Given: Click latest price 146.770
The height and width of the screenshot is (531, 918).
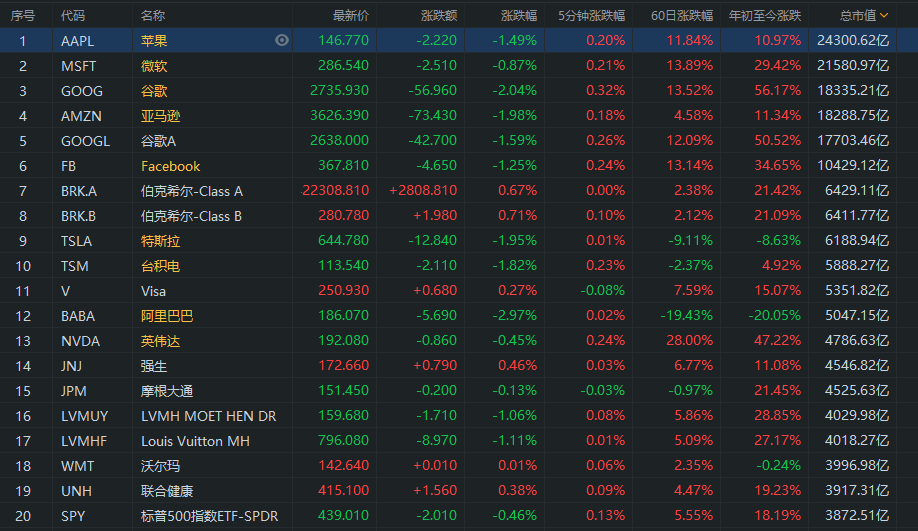Looking at the screenshot, I should tap(344, 40).
